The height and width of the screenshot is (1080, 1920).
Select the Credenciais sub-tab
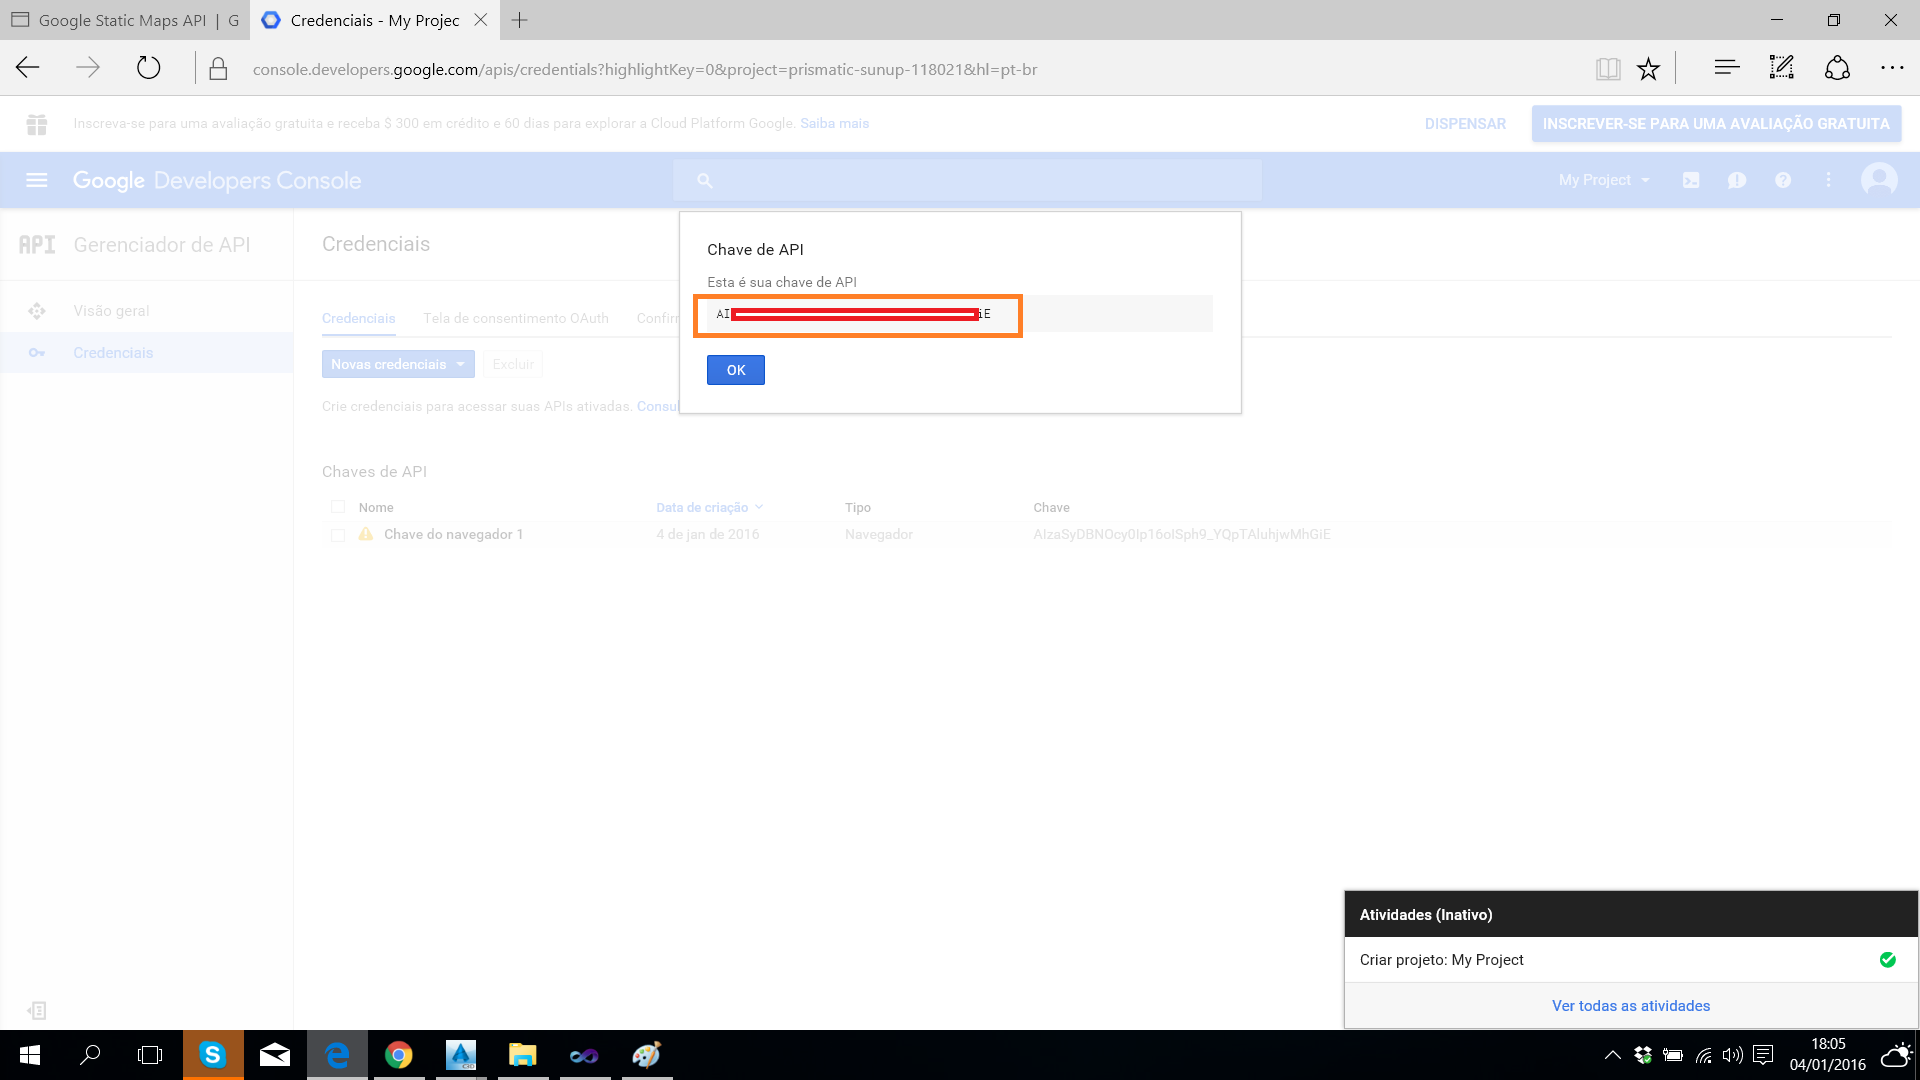click(358, 318)
